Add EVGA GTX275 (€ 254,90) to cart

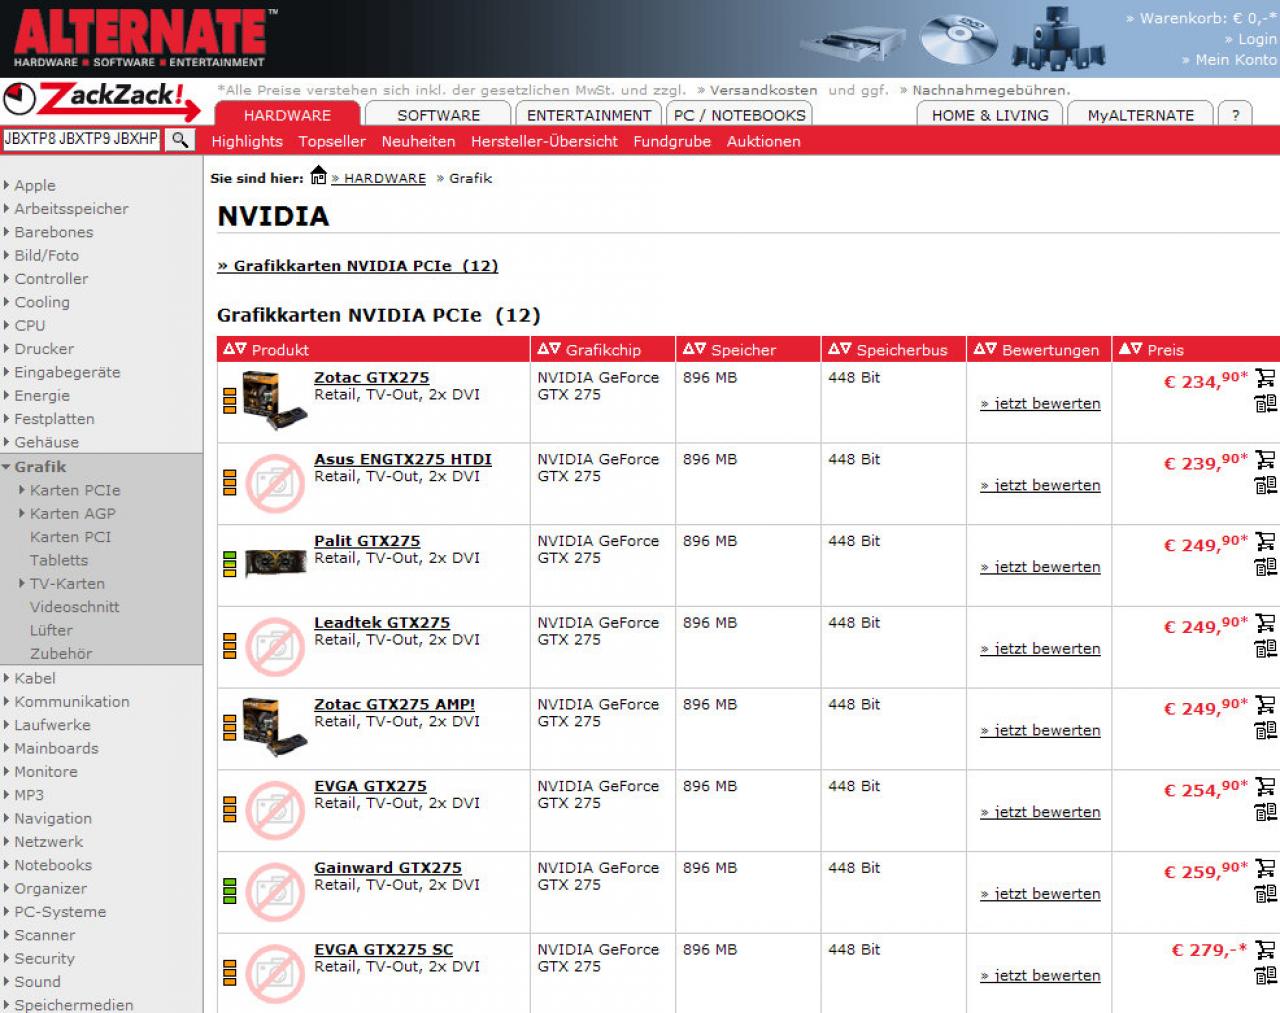coord(1265,787)
